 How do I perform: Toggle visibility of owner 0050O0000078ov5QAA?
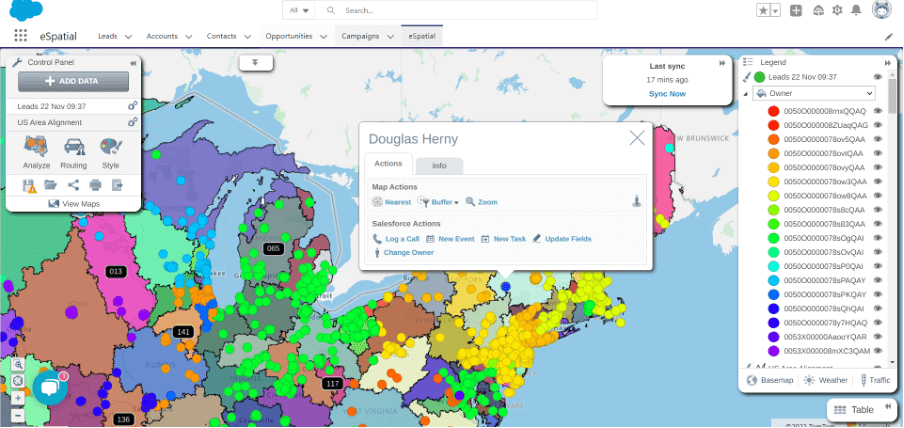click(x=877, y=139)
